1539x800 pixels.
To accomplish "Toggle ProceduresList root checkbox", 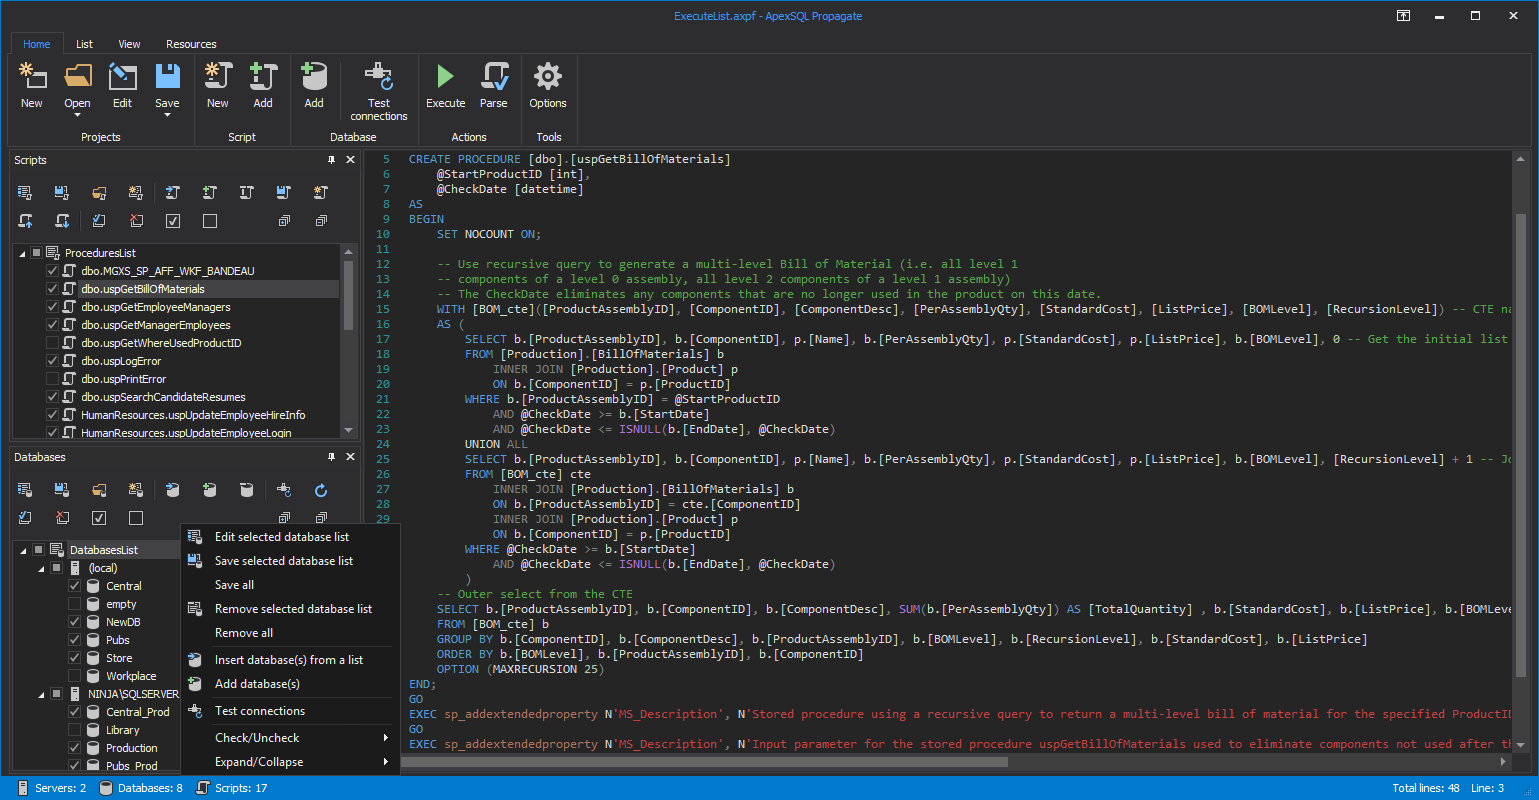I will point(36,253).
